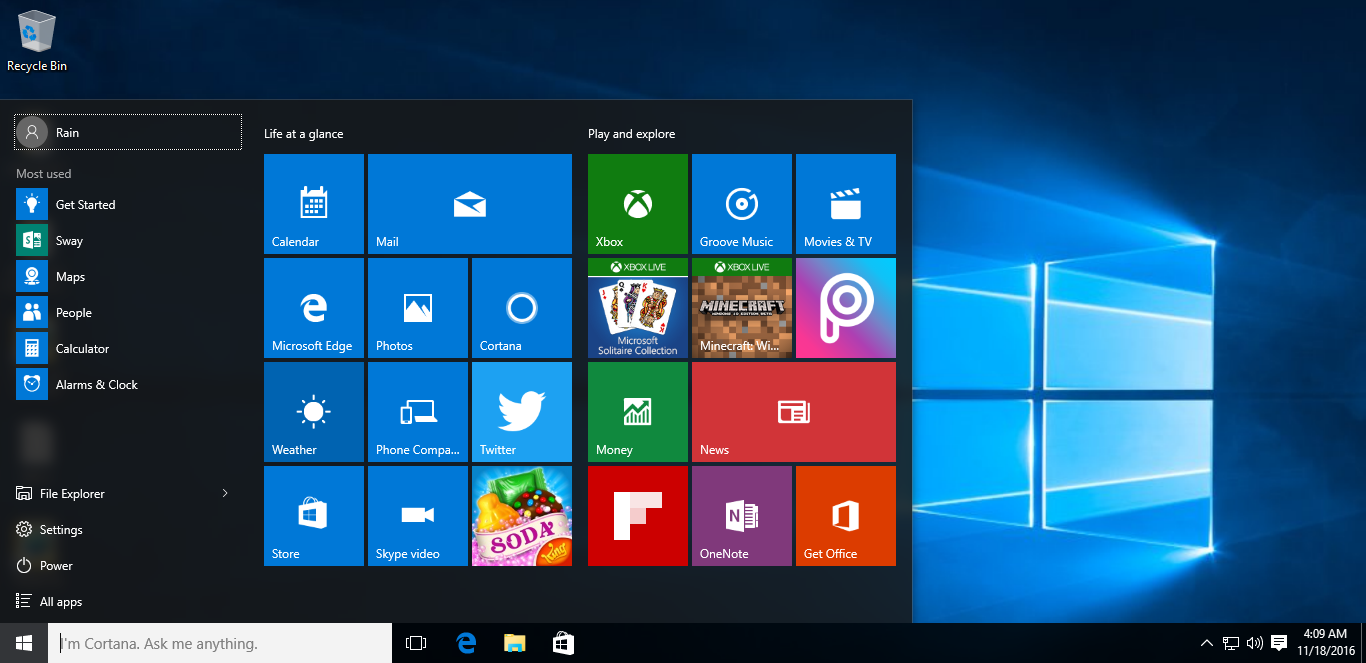Open Calculator from Most used list
This screenshot has width=1366, height=663.
pos(128,349)
